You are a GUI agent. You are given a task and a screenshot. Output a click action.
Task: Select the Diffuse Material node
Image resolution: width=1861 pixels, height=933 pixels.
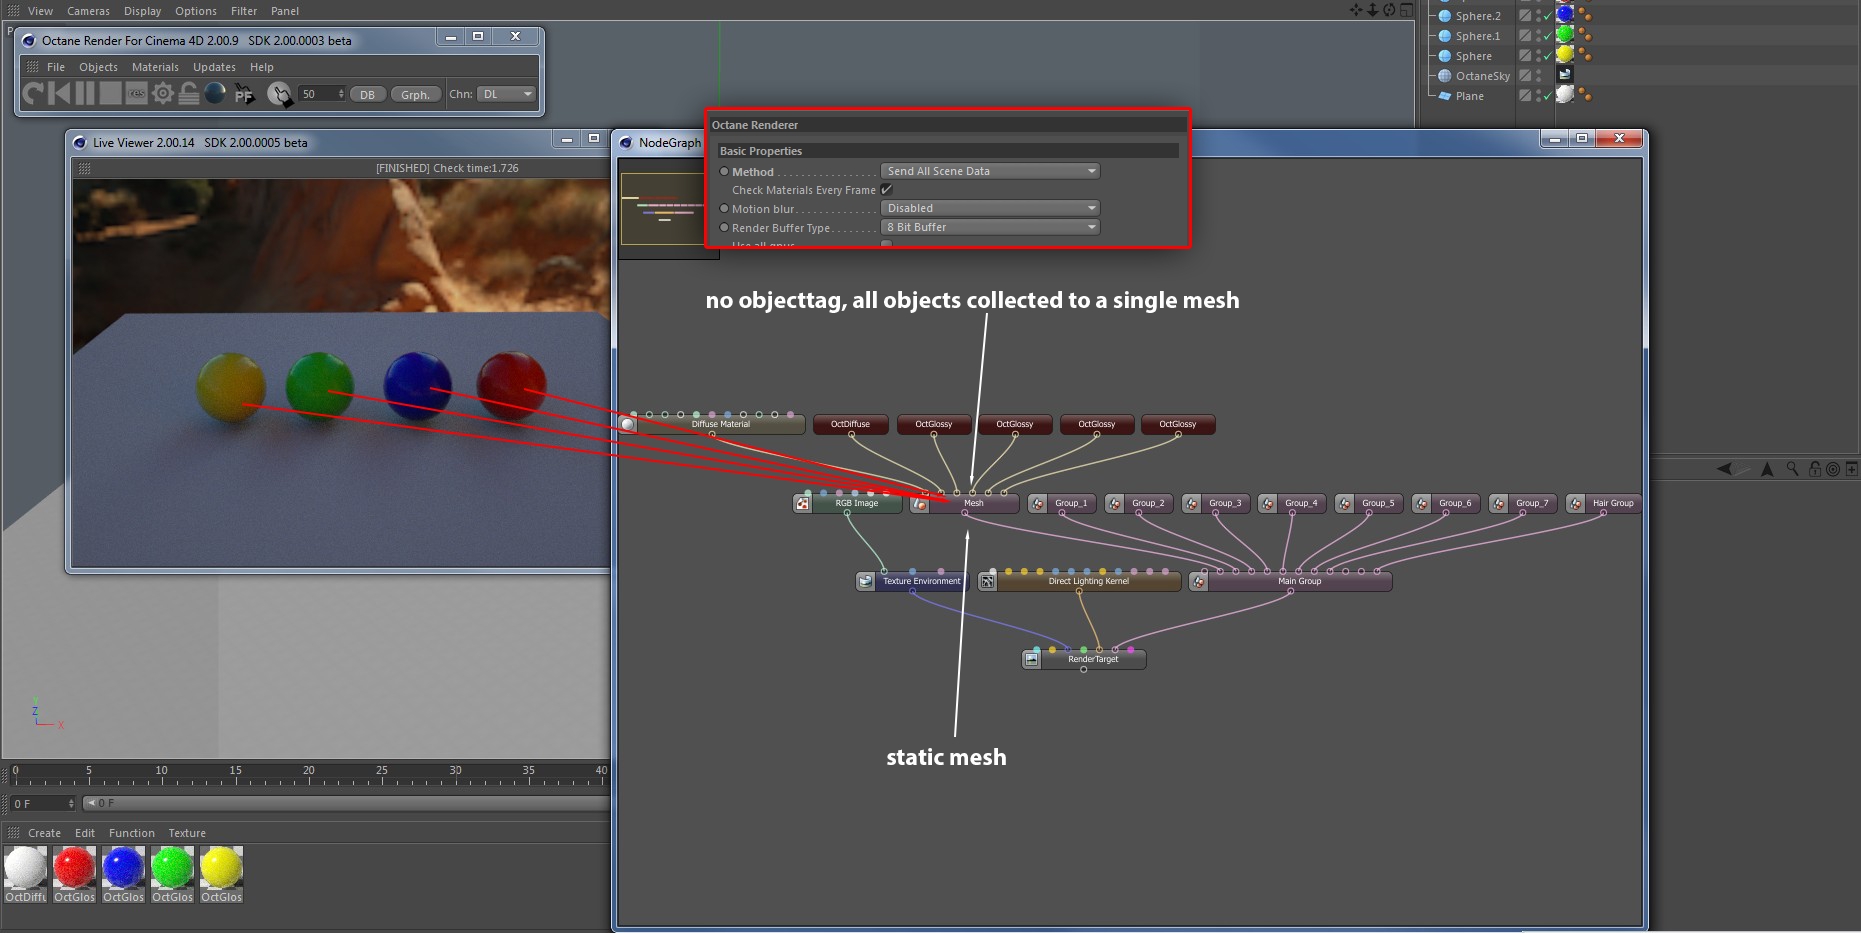tap(712, 424)
